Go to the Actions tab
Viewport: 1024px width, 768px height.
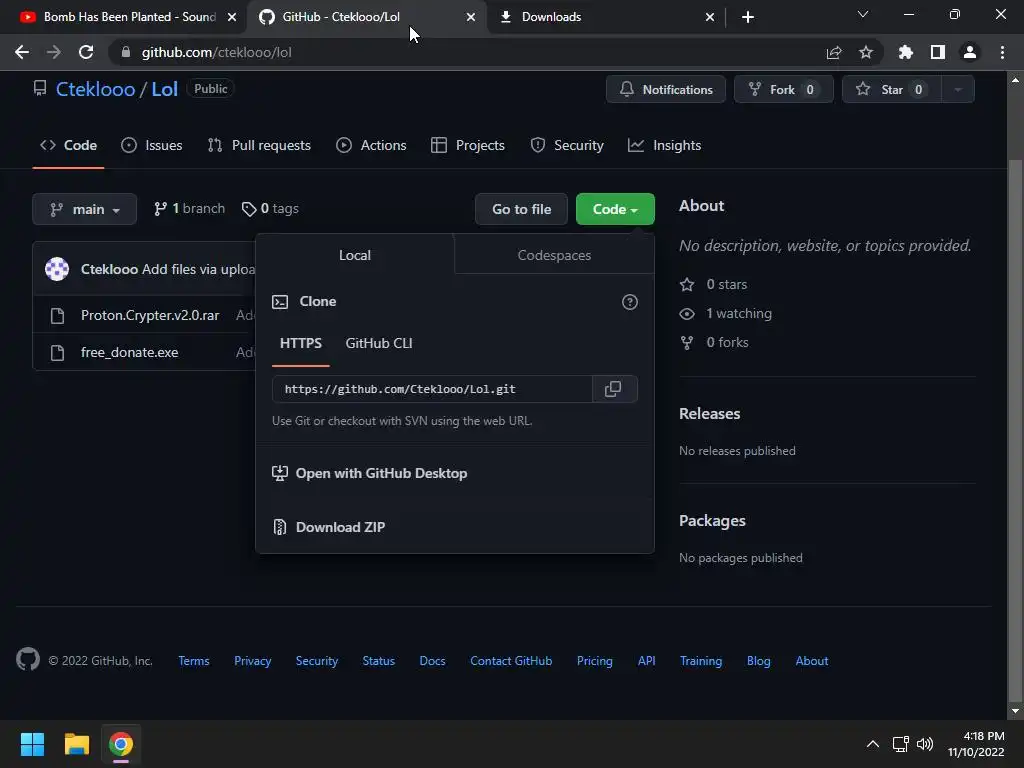[x=371, y=145]
